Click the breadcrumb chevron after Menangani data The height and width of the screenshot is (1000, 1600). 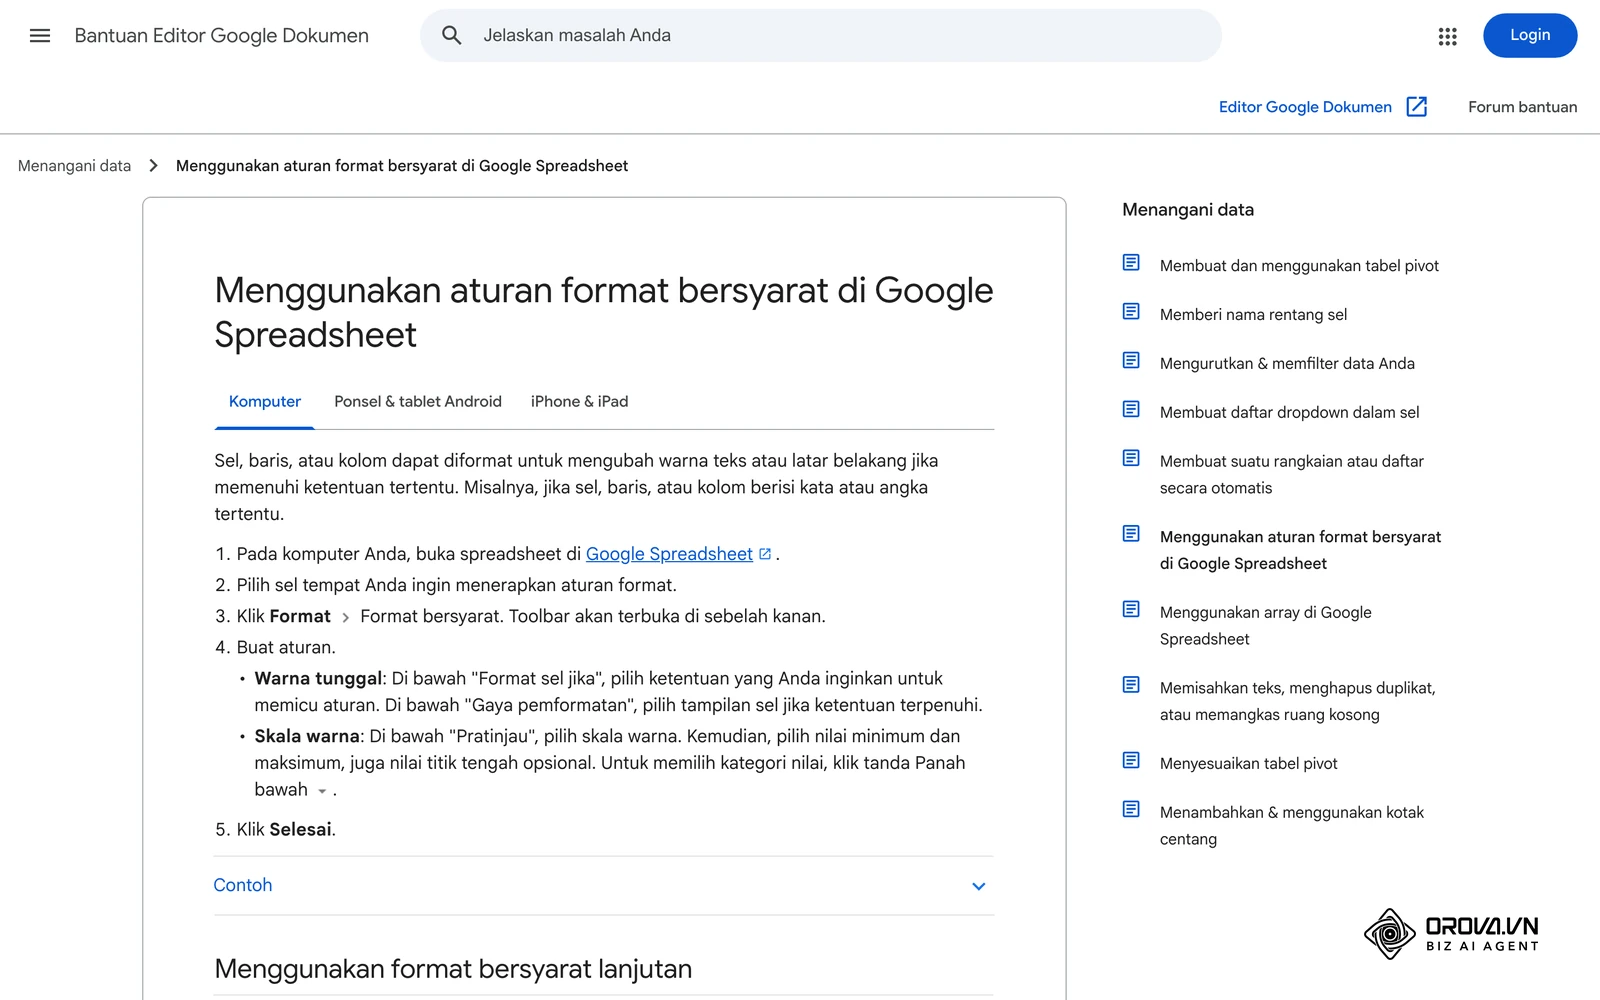point(153,166)
